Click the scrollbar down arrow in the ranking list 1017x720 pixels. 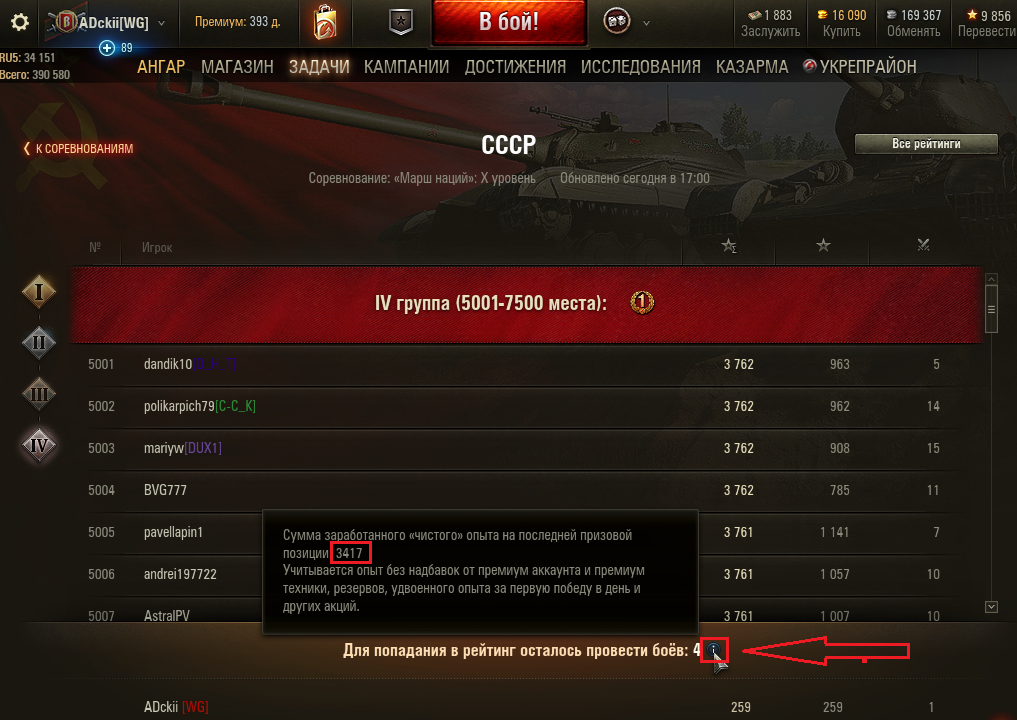(991, 607)
